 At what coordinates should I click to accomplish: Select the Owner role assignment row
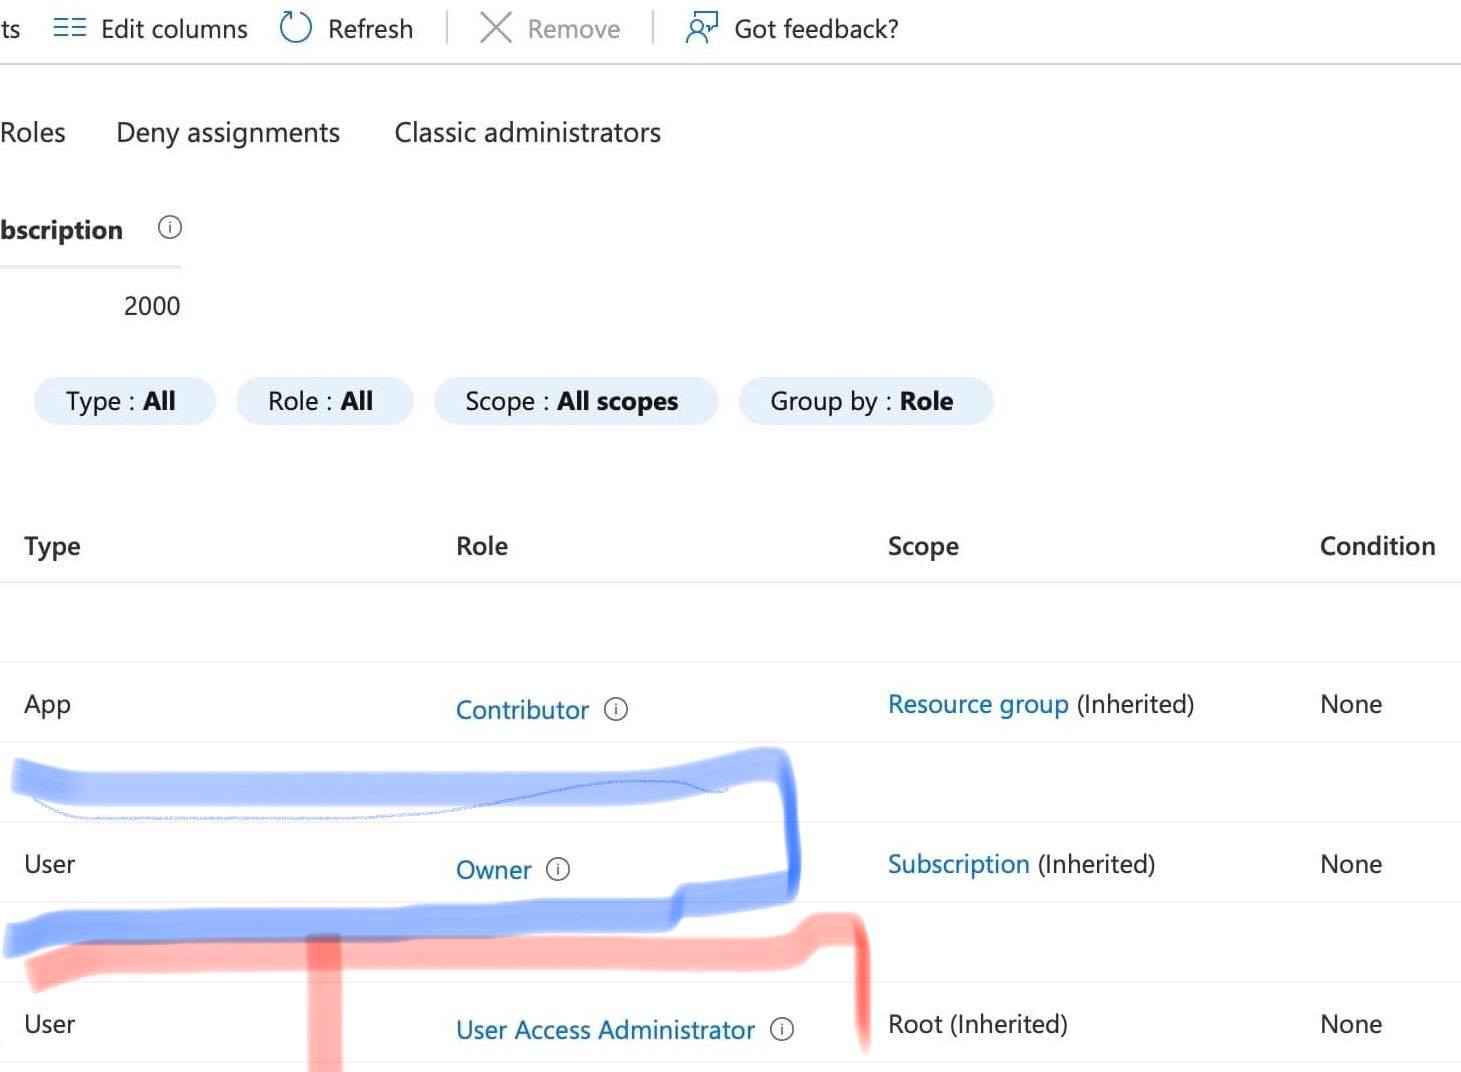200,863
